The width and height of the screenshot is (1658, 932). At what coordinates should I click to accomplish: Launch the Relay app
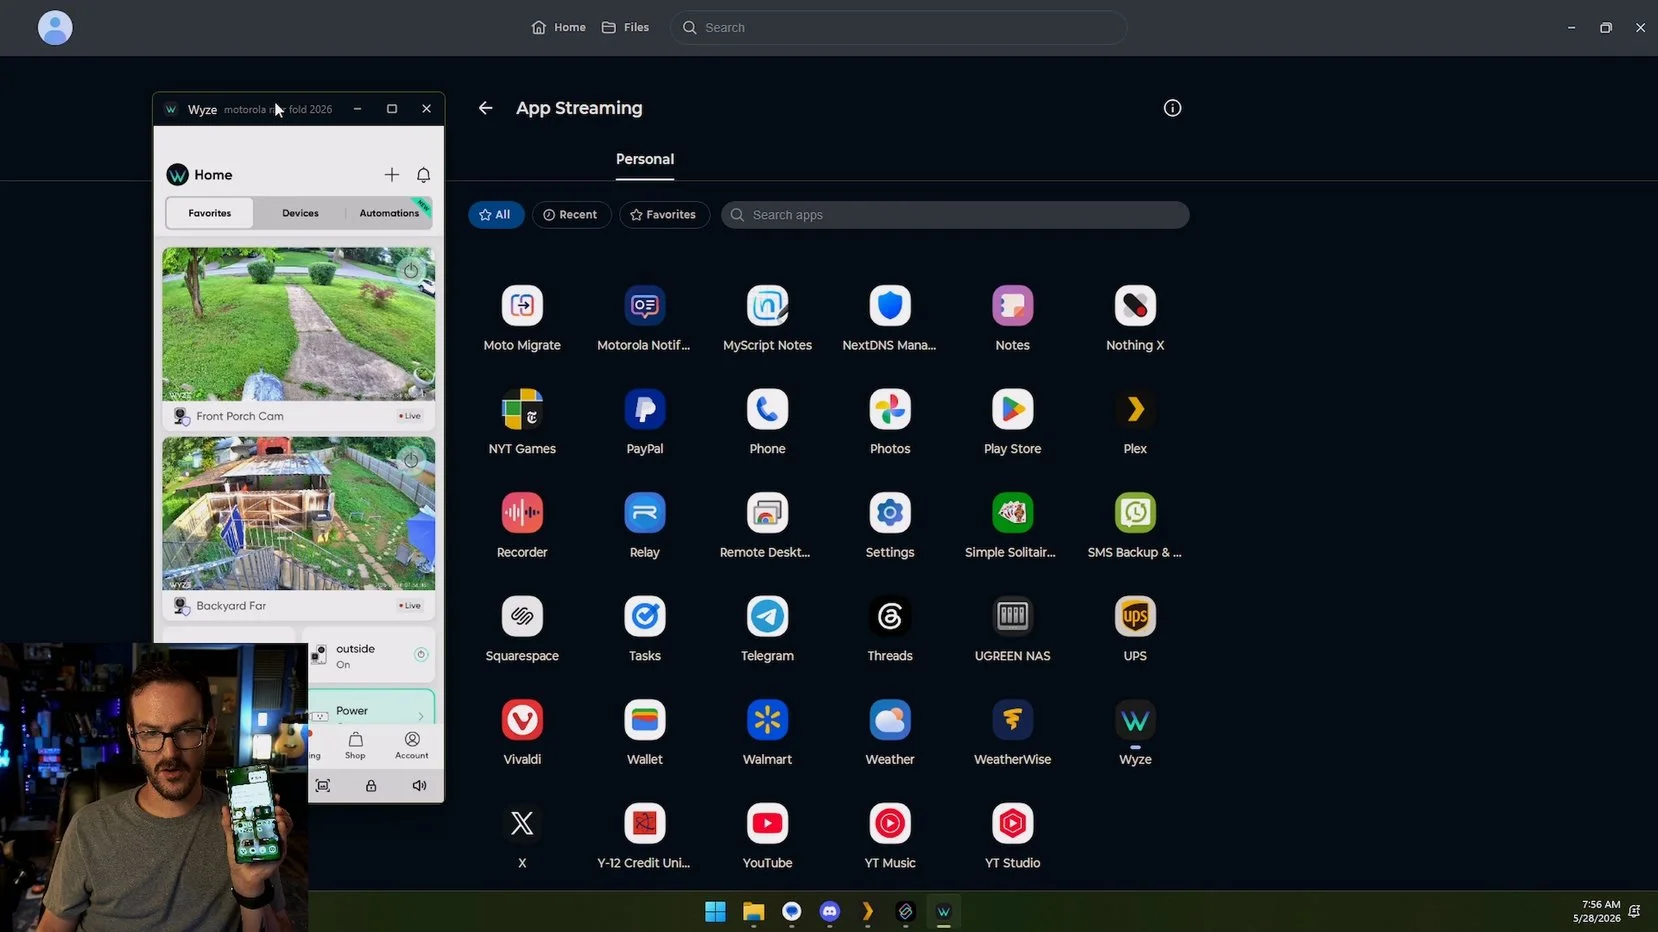tap(645, 513)
